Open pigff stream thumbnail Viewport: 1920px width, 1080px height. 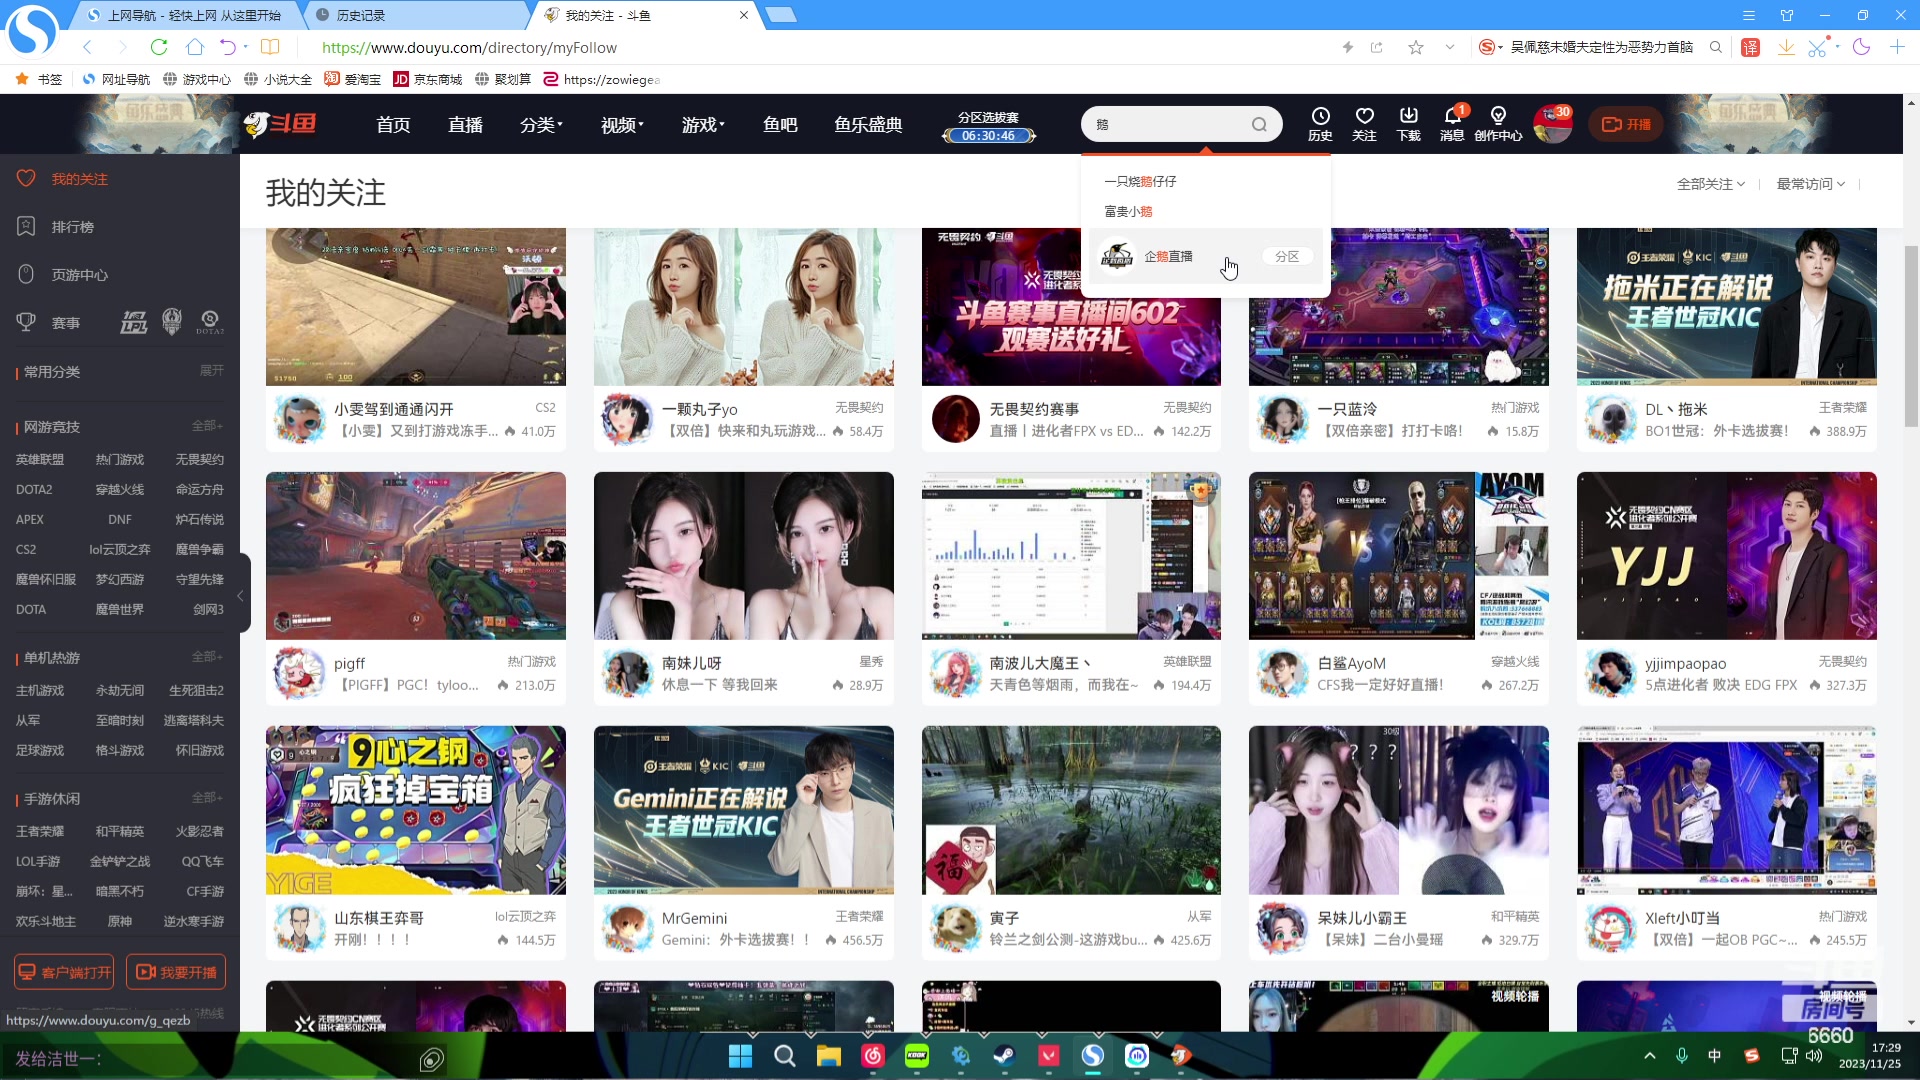[416, 555]
